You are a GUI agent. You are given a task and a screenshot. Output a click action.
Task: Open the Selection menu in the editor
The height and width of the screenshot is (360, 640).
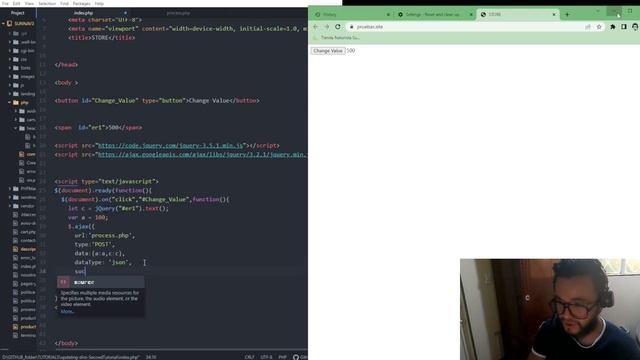(x=47, y=3)
